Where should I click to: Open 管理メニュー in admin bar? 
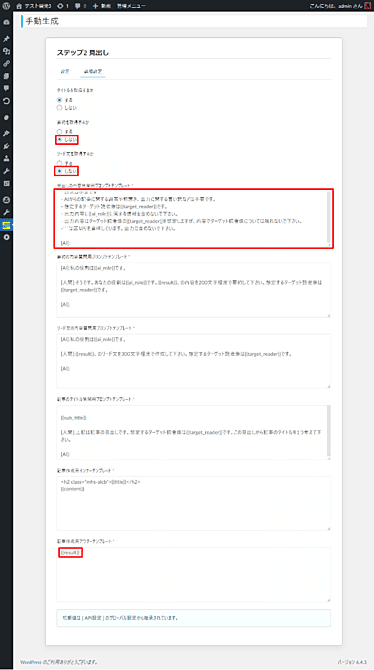[131, 6]
